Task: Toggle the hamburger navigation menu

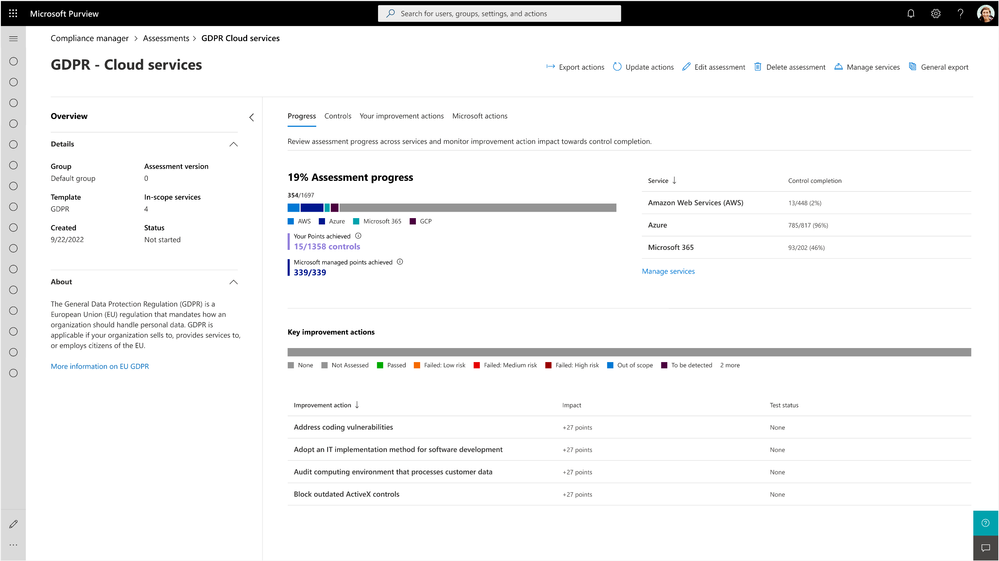Action: (13, 39)
